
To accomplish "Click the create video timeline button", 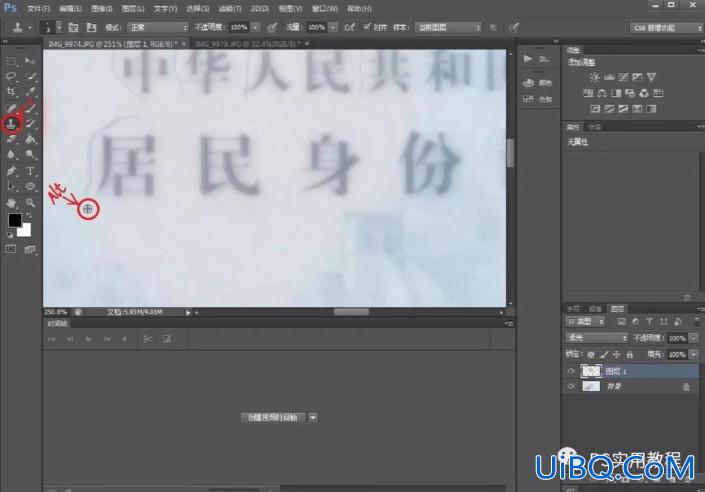I will 273,418.
